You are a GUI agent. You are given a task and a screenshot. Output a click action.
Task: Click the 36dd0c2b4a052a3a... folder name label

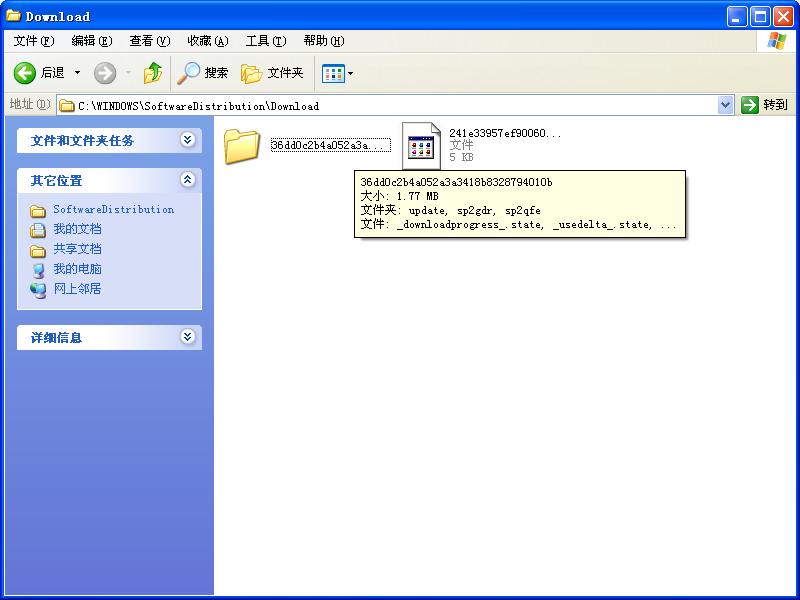coord(331,145)
